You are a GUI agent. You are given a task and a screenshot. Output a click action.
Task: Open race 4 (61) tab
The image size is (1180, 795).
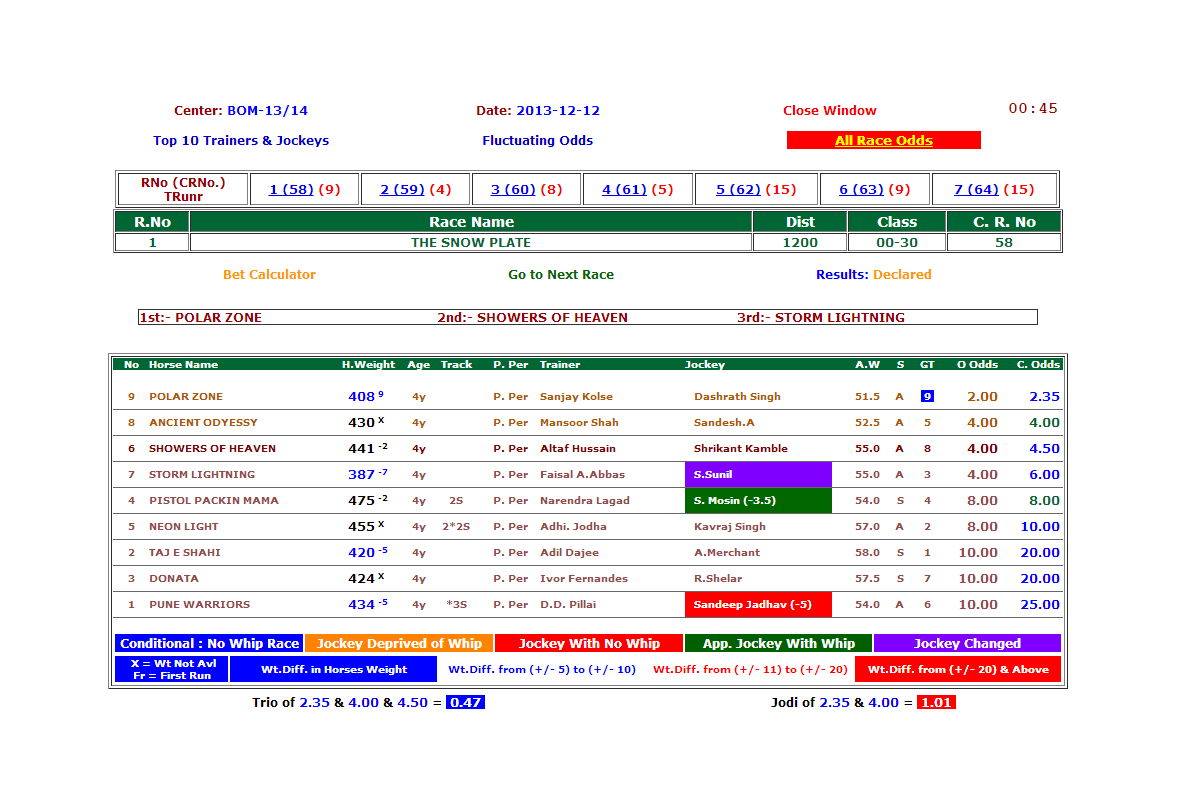[625, 190]
